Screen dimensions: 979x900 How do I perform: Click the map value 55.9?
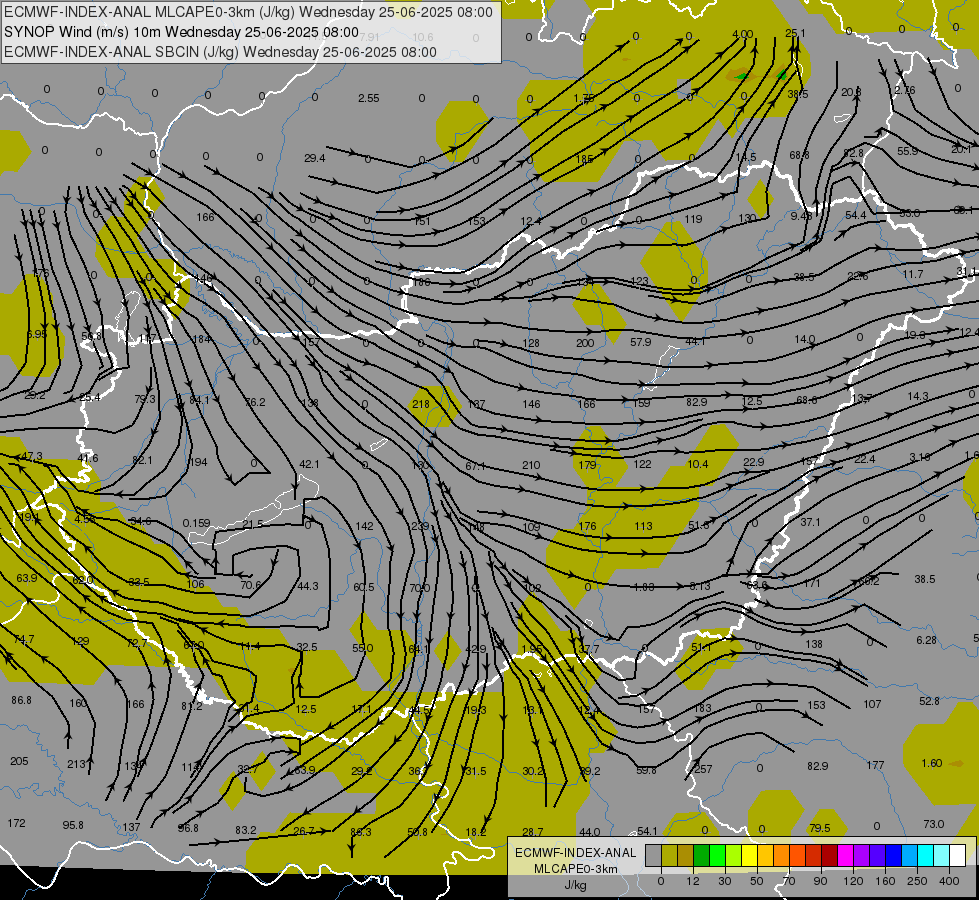[907, 151]
